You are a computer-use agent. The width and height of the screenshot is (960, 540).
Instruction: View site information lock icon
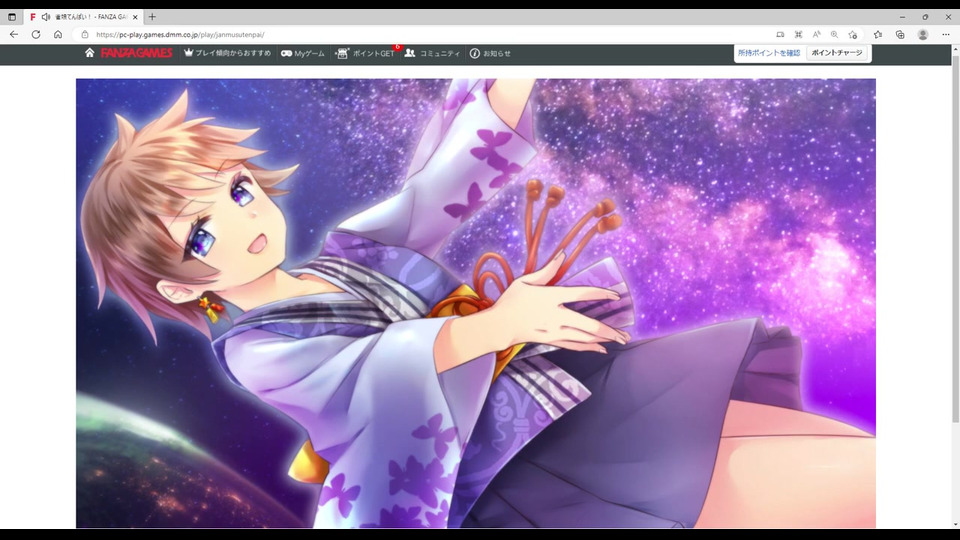85,35
